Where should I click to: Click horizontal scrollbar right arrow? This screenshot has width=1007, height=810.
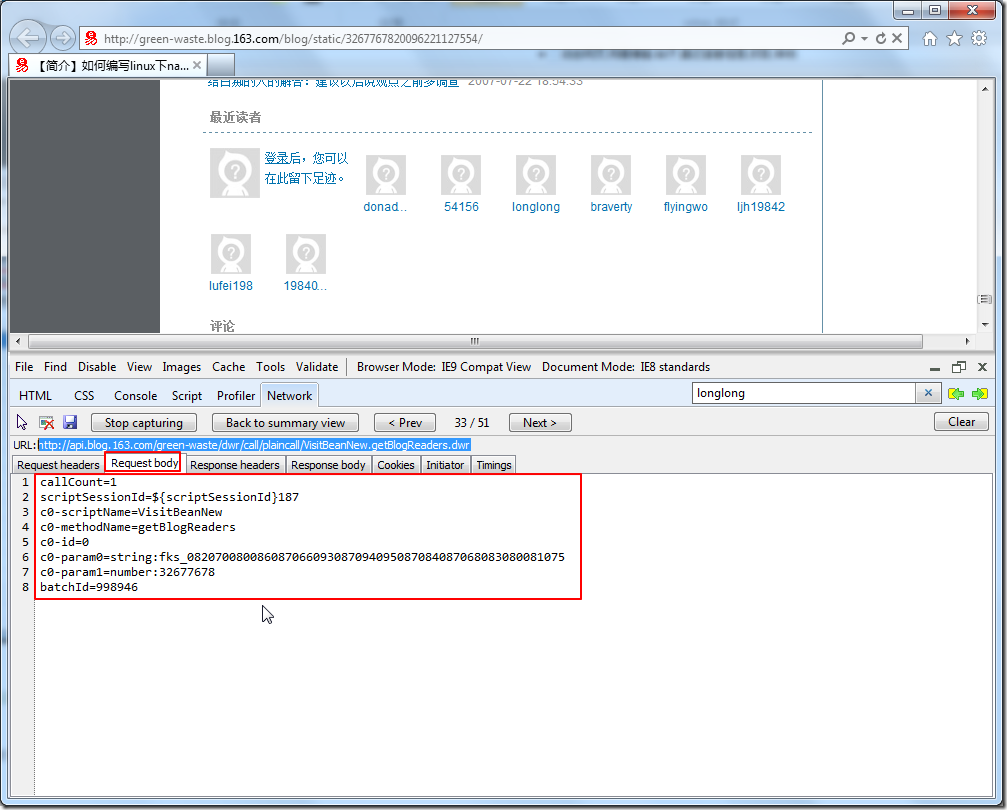(967, 341)
